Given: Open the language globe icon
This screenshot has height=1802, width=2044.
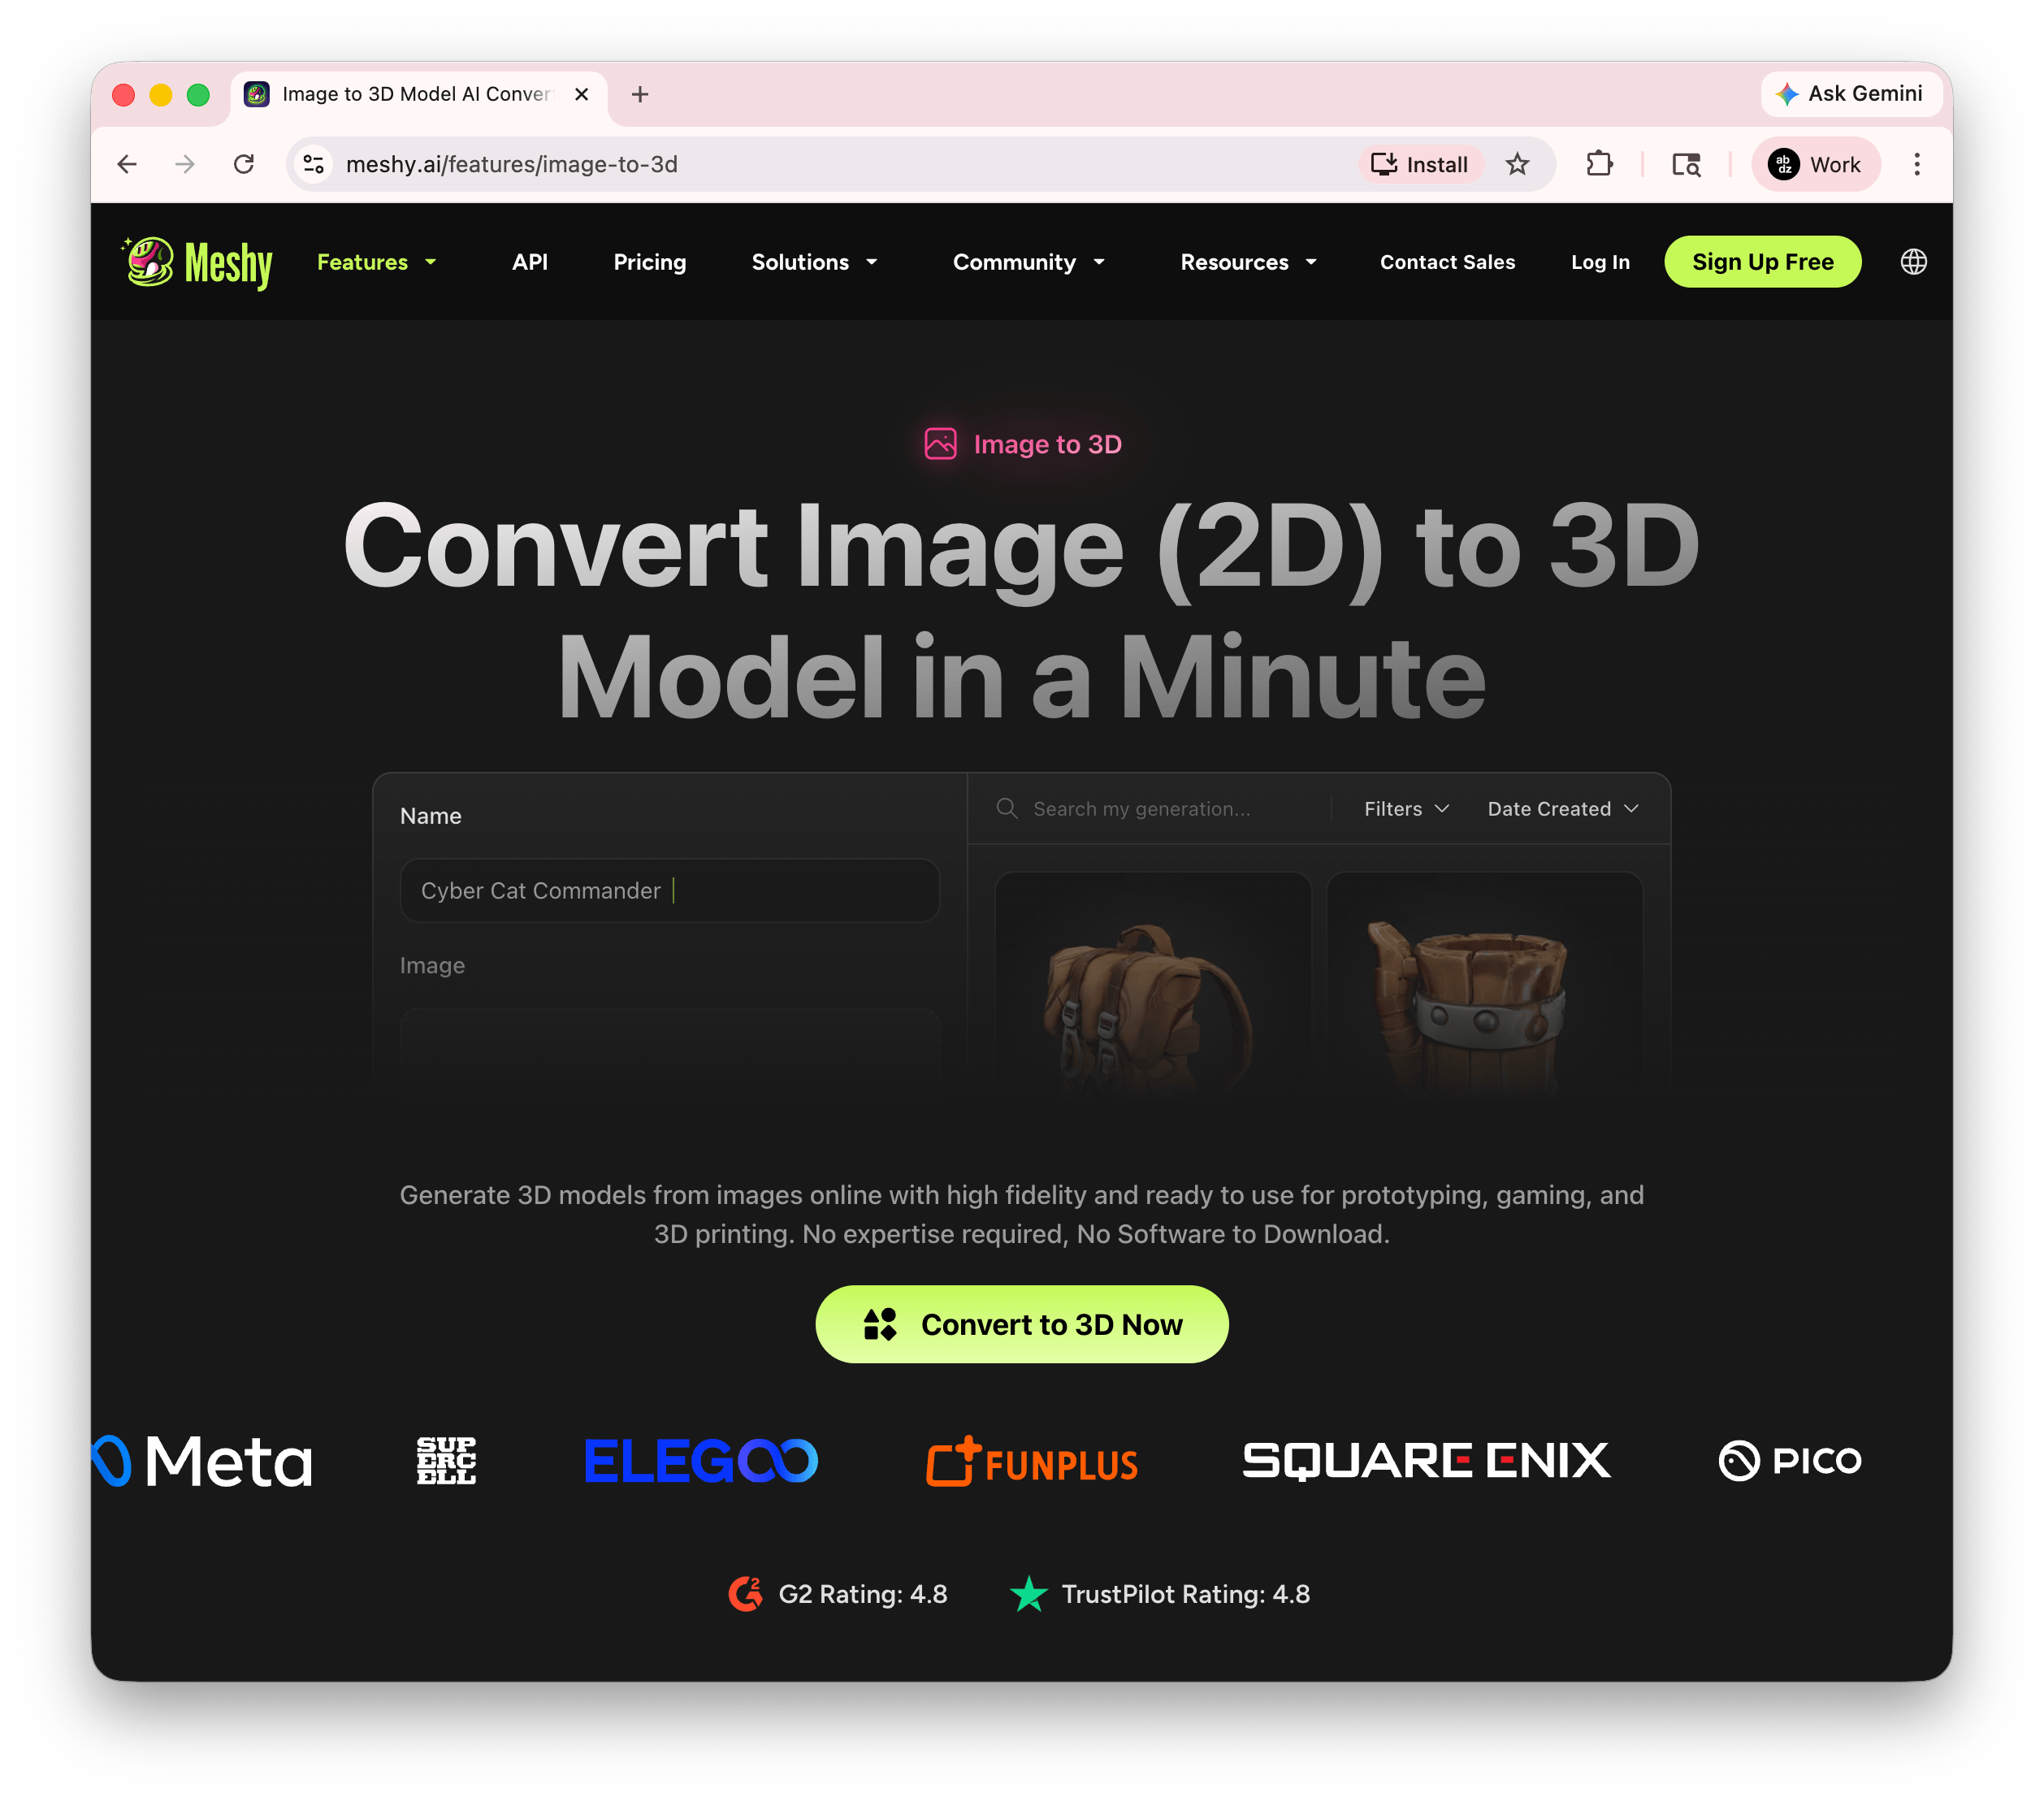Looking at the screenshot, I should 1912,261.
